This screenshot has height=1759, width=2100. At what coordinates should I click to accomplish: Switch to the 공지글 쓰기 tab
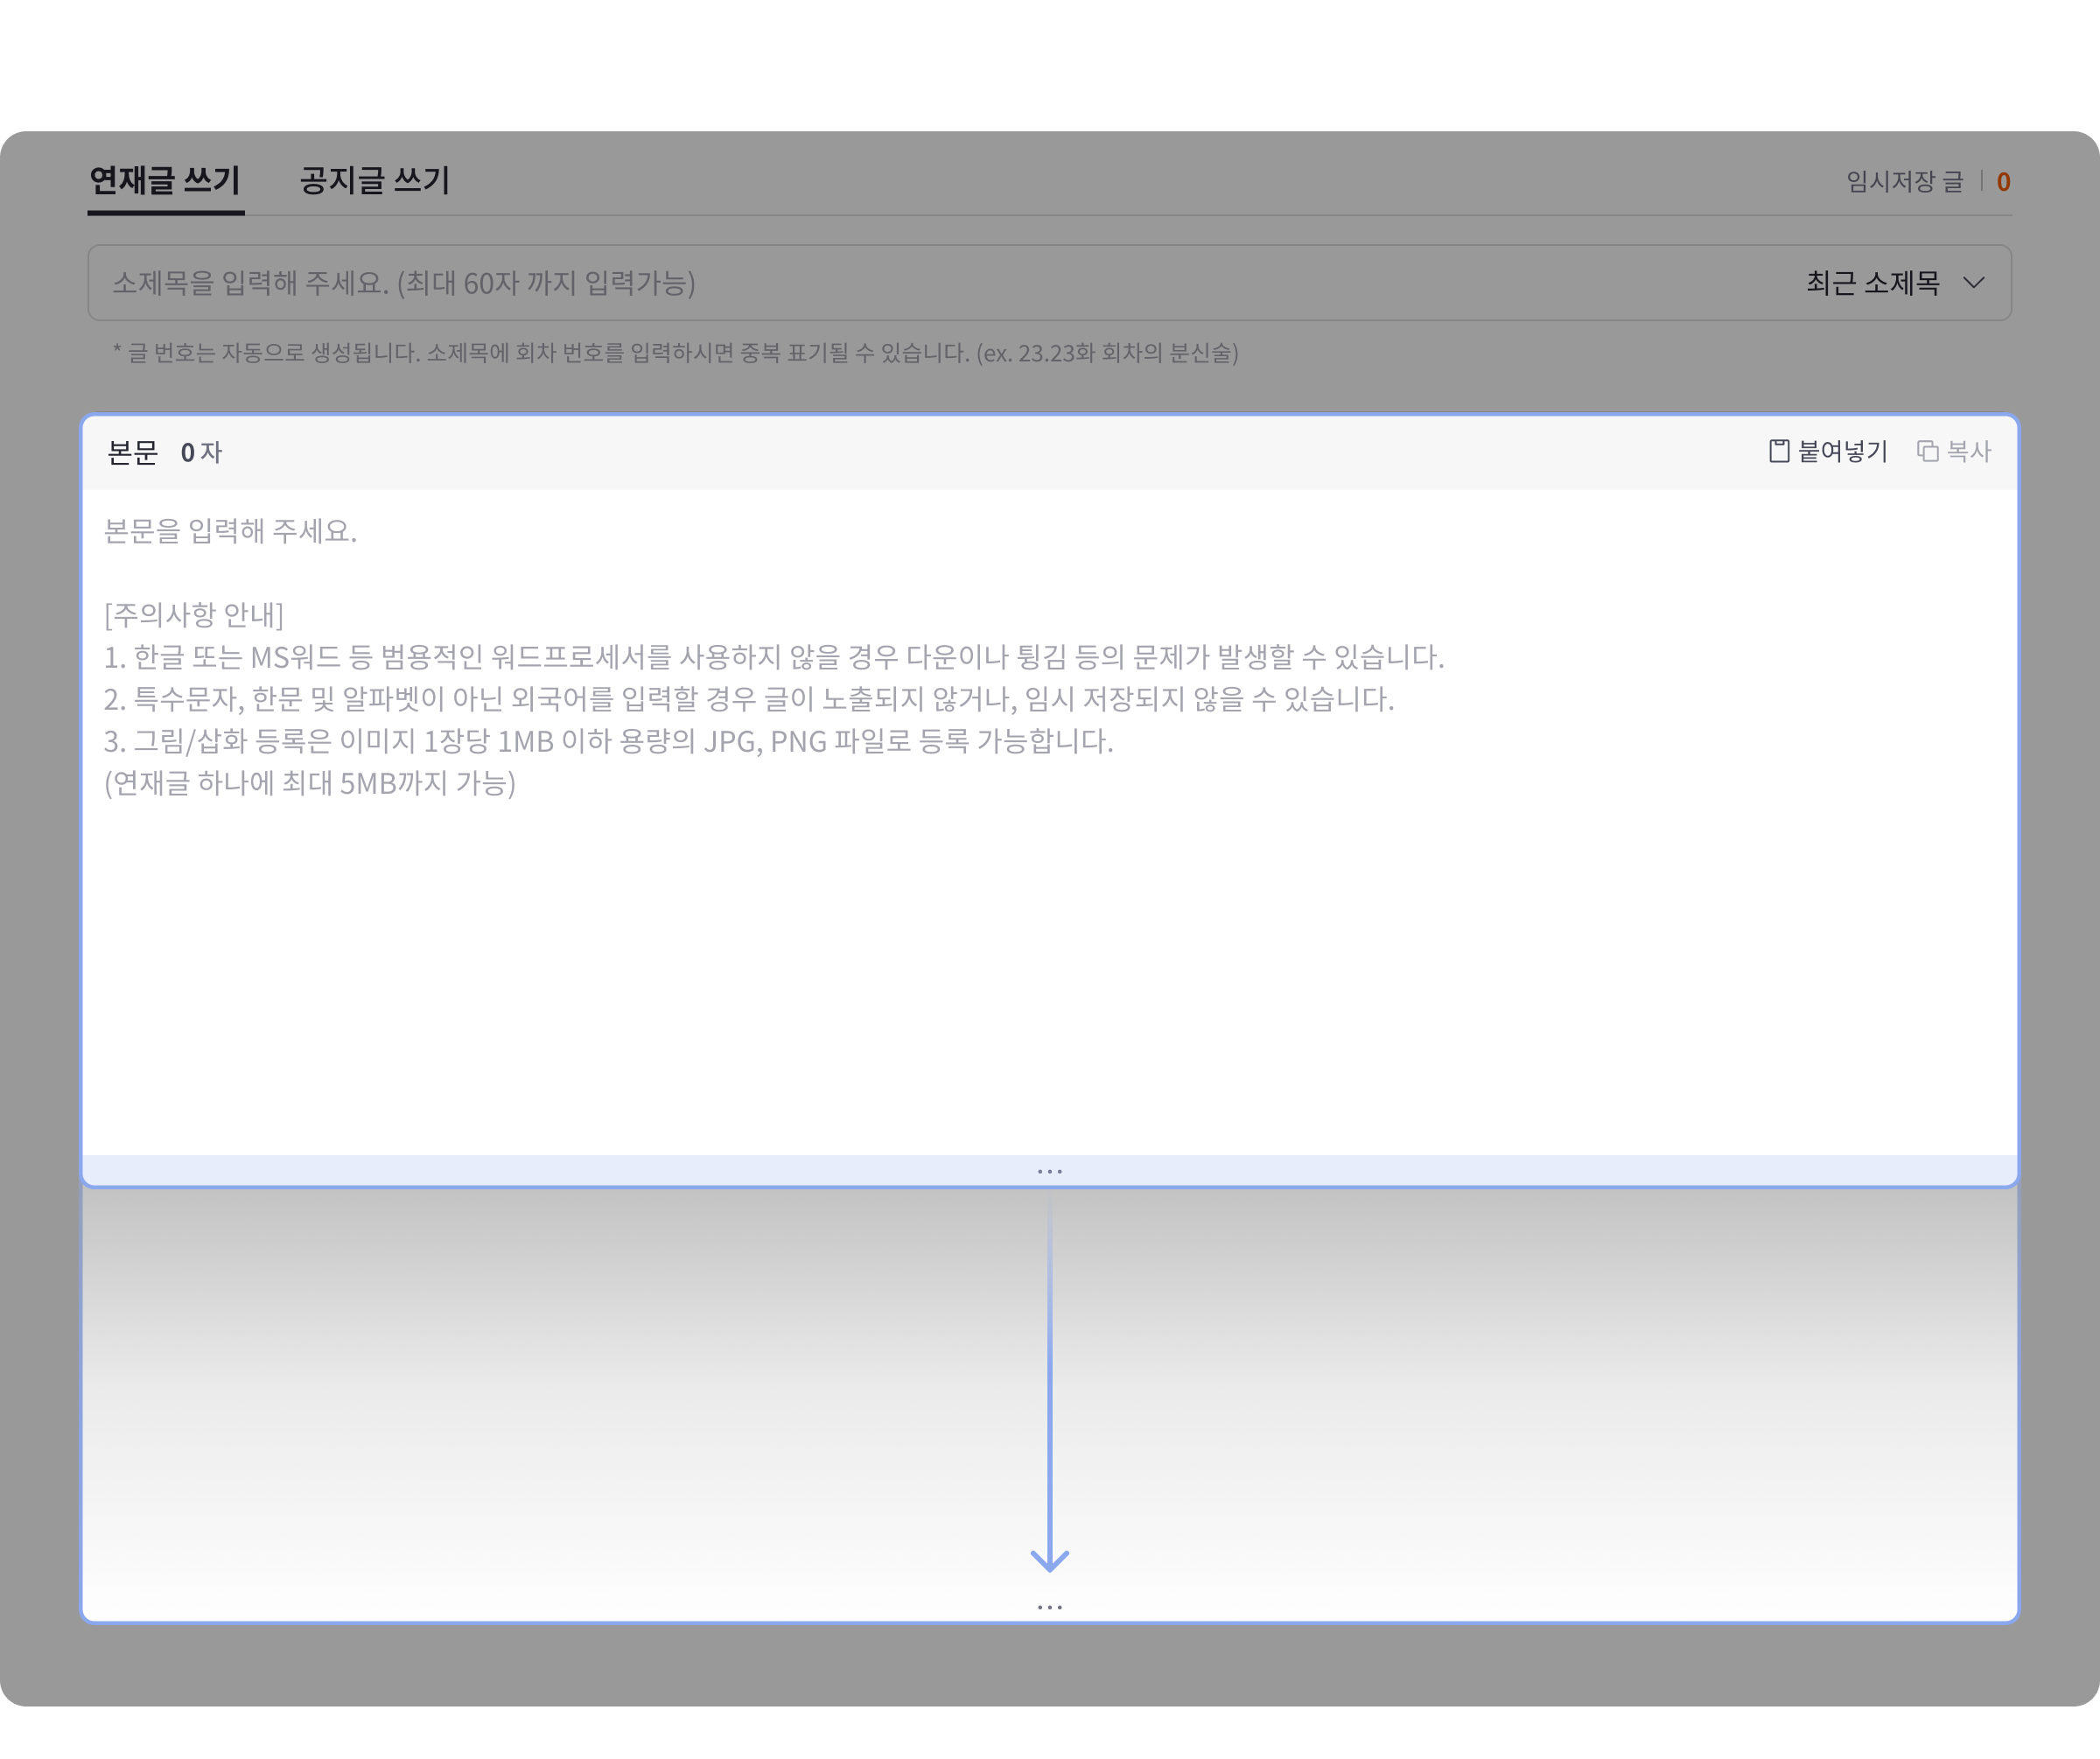point(375,181)
